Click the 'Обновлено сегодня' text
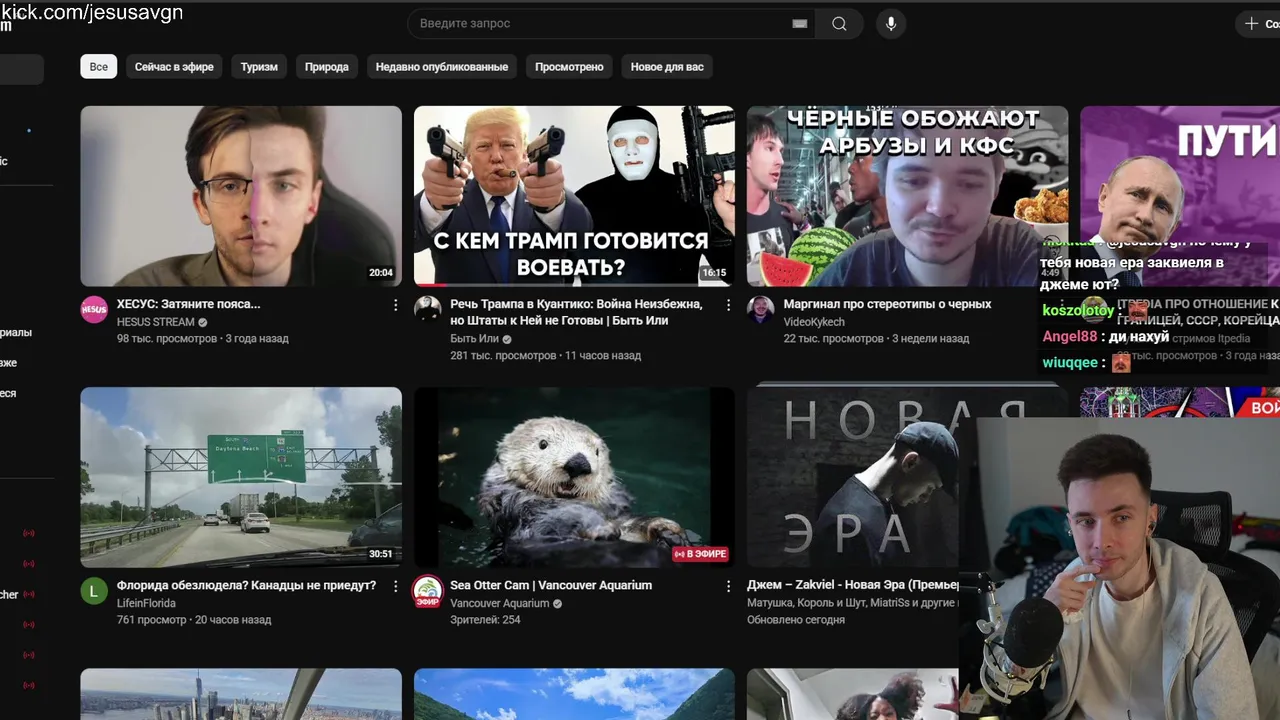This screenshot has height=720, width=1280. 796,620
